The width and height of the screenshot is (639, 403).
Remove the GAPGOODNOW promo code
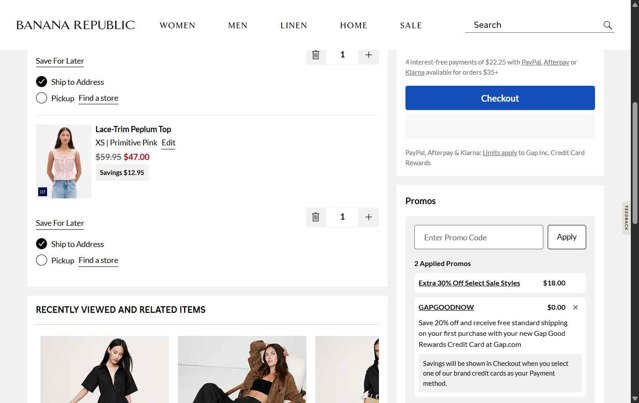point(575,307)
